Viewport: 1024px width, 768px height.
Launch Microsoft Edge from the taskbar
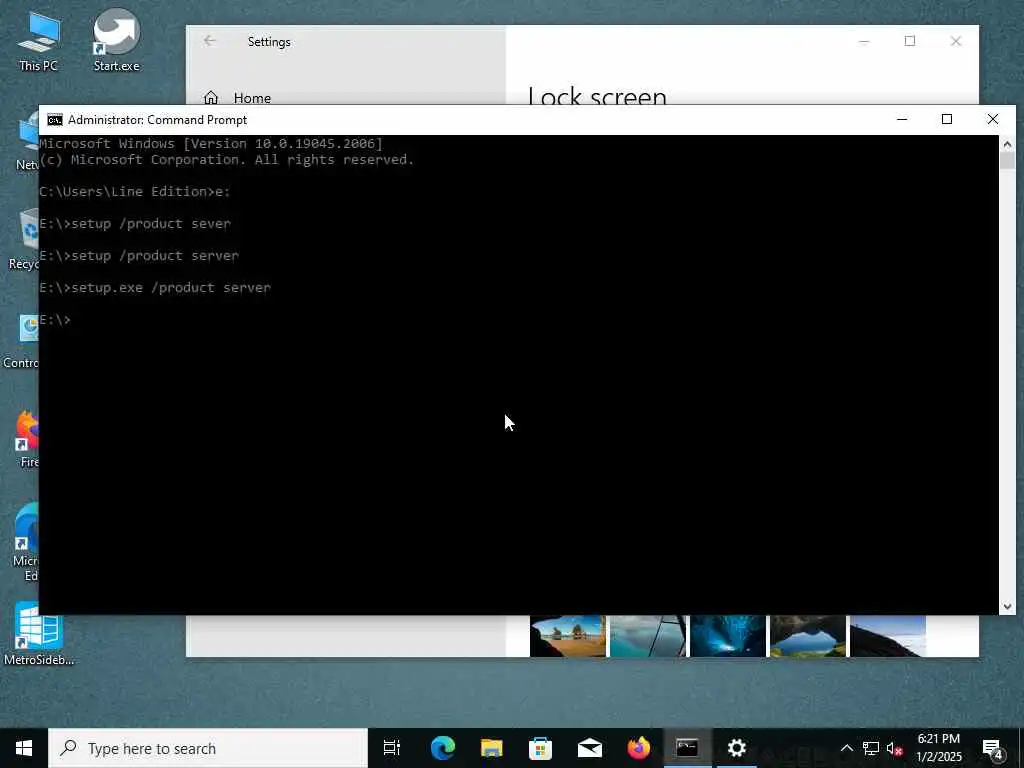click(x=443, y=748)
